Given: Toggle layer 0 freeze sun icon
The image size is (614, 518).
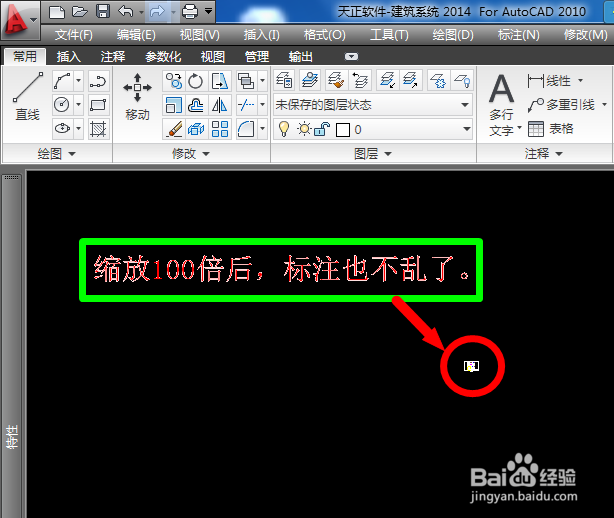Looking at the screenshot, I should point(304,129).
